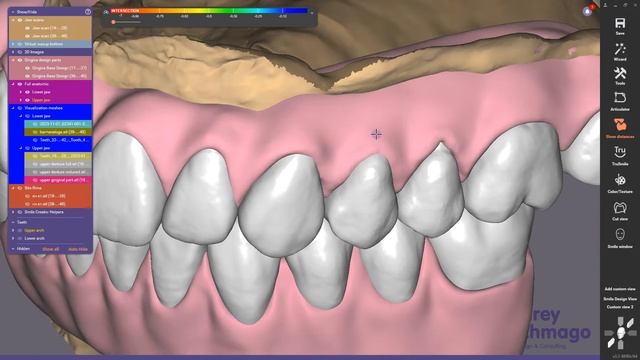
Task: Open the Wizard tool
Action: [x=620, y=49]
